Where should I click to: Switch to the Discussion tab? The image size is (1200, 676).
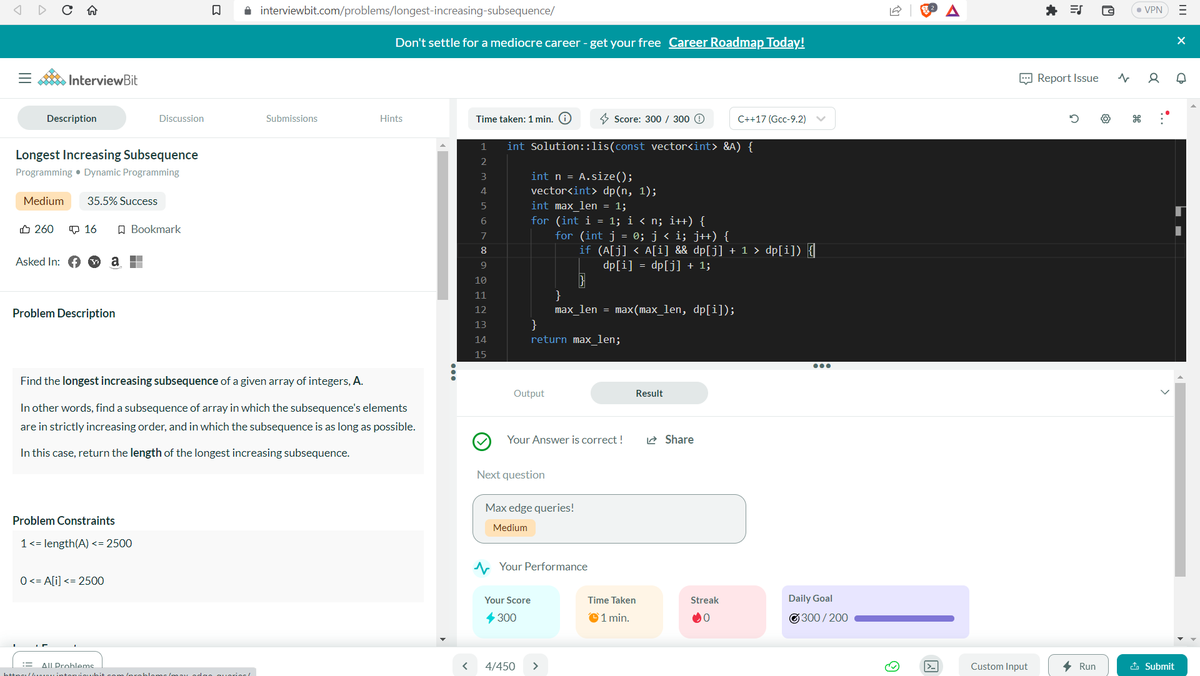(181, 118)
